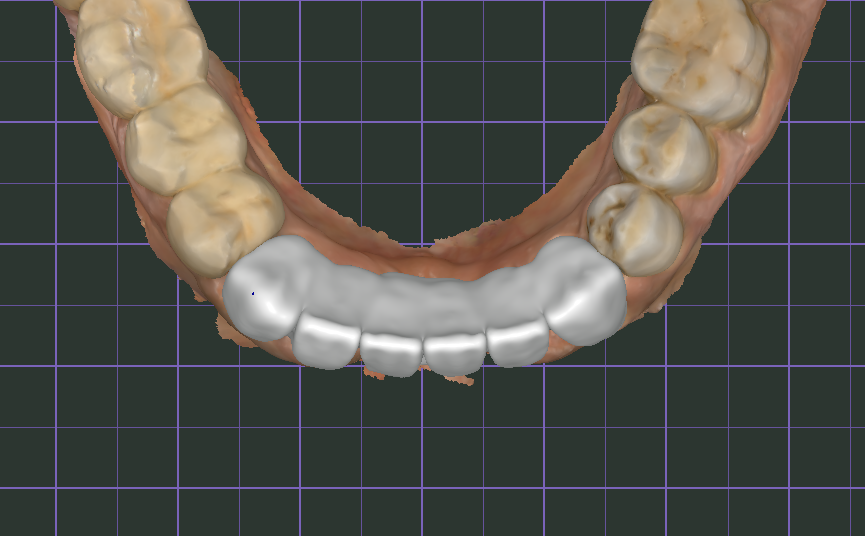
Task: Pick the rightmost white incisor crown of the bridge
Action: (517, 342)
